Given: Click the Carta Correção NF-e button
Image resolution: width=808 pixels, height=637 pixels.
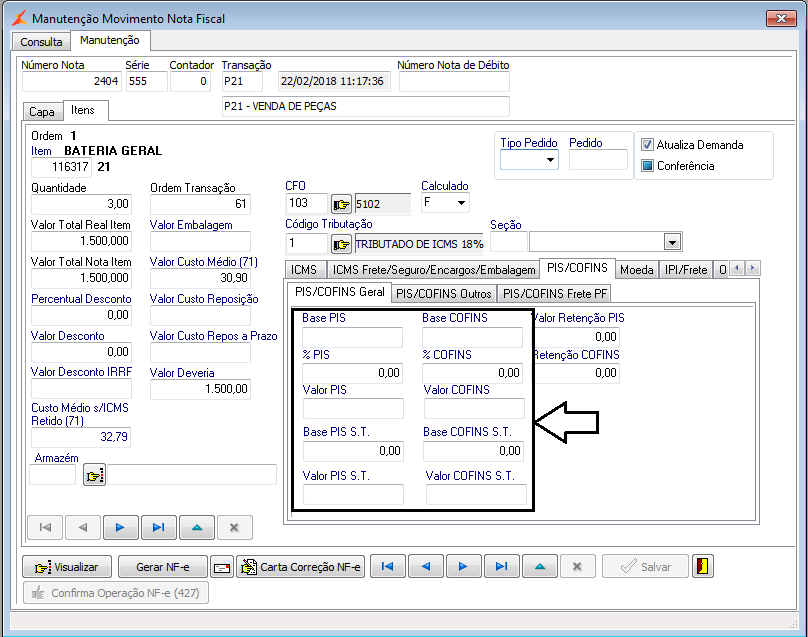Looking at the screenshot, I should point(300,567).
